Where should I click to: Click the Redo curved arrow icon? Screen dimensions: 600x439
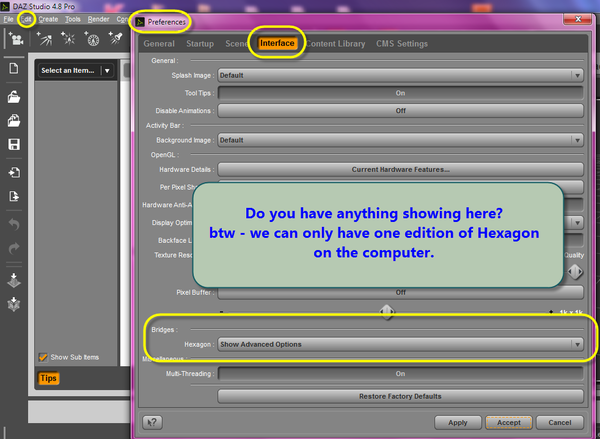tap(14, 248)
